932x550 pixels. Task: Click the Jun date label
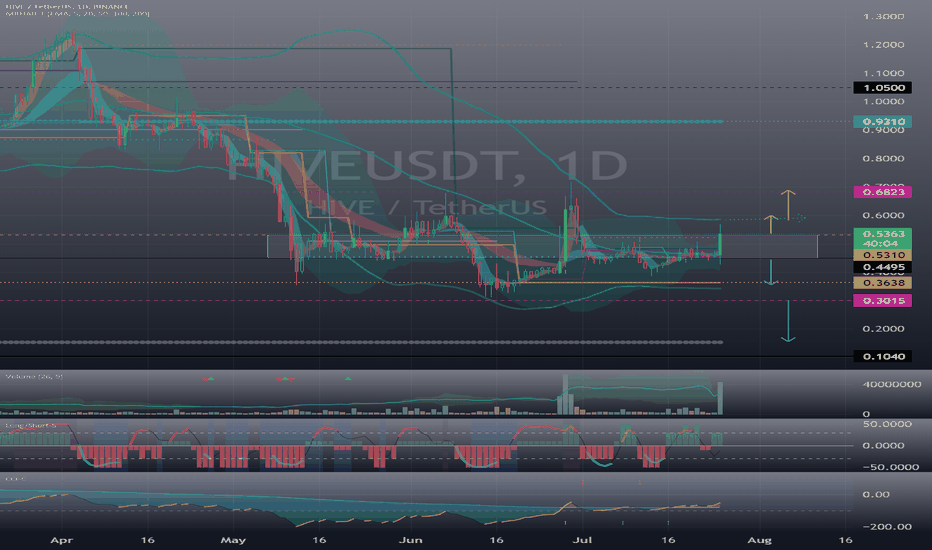coord(411,540)
